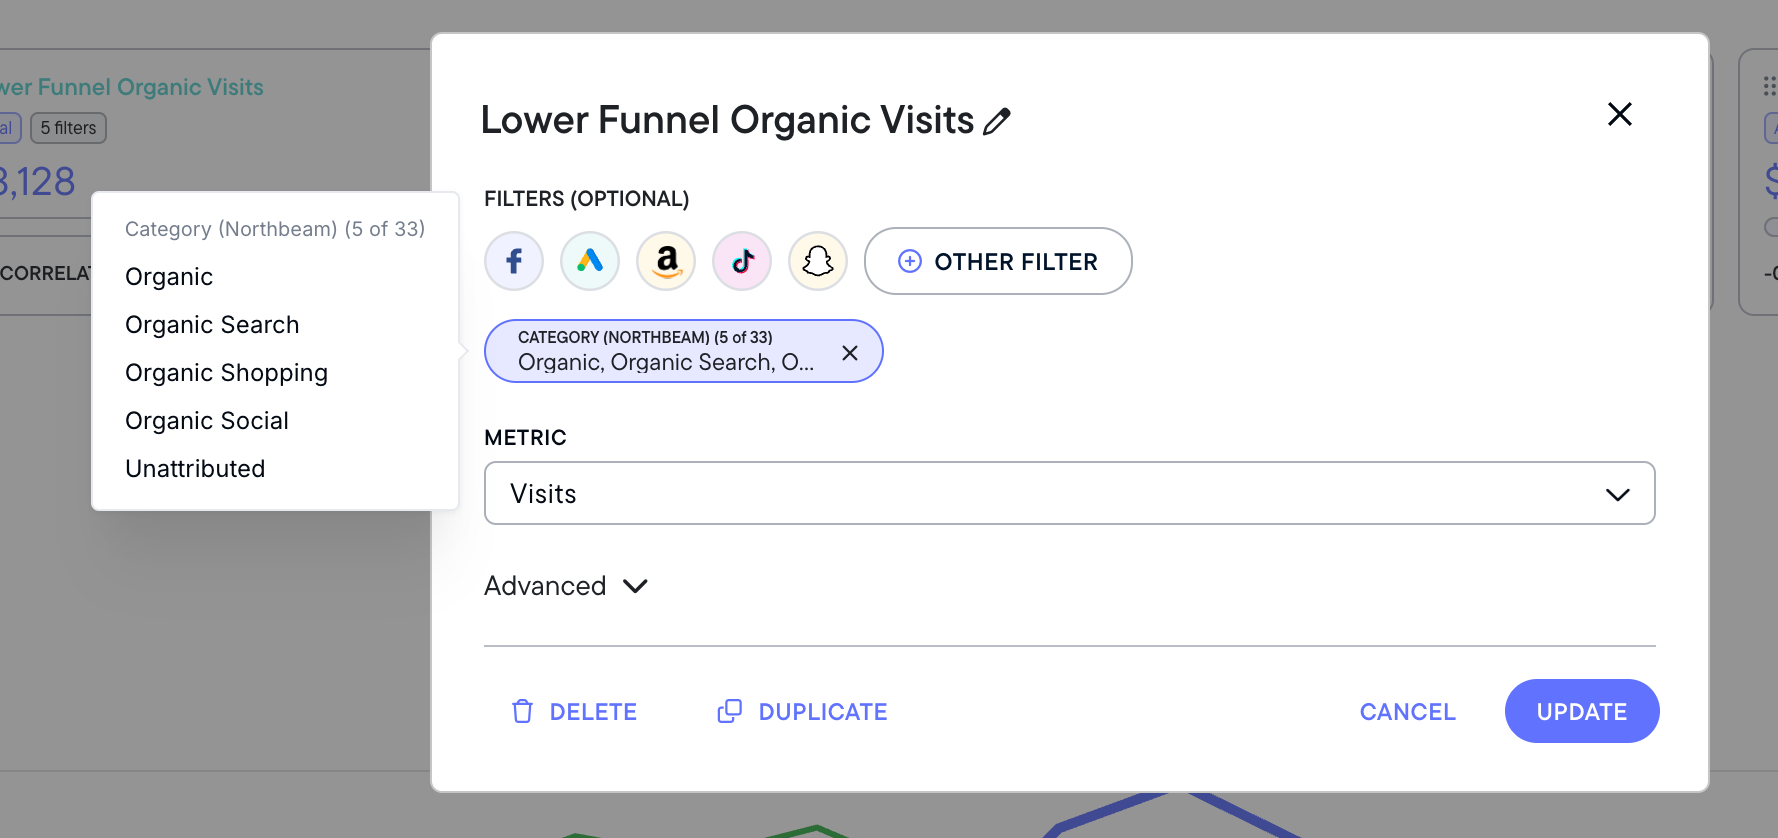
Task: Click the Update button
Action: pyautogui.click(x=1582, y=711)
